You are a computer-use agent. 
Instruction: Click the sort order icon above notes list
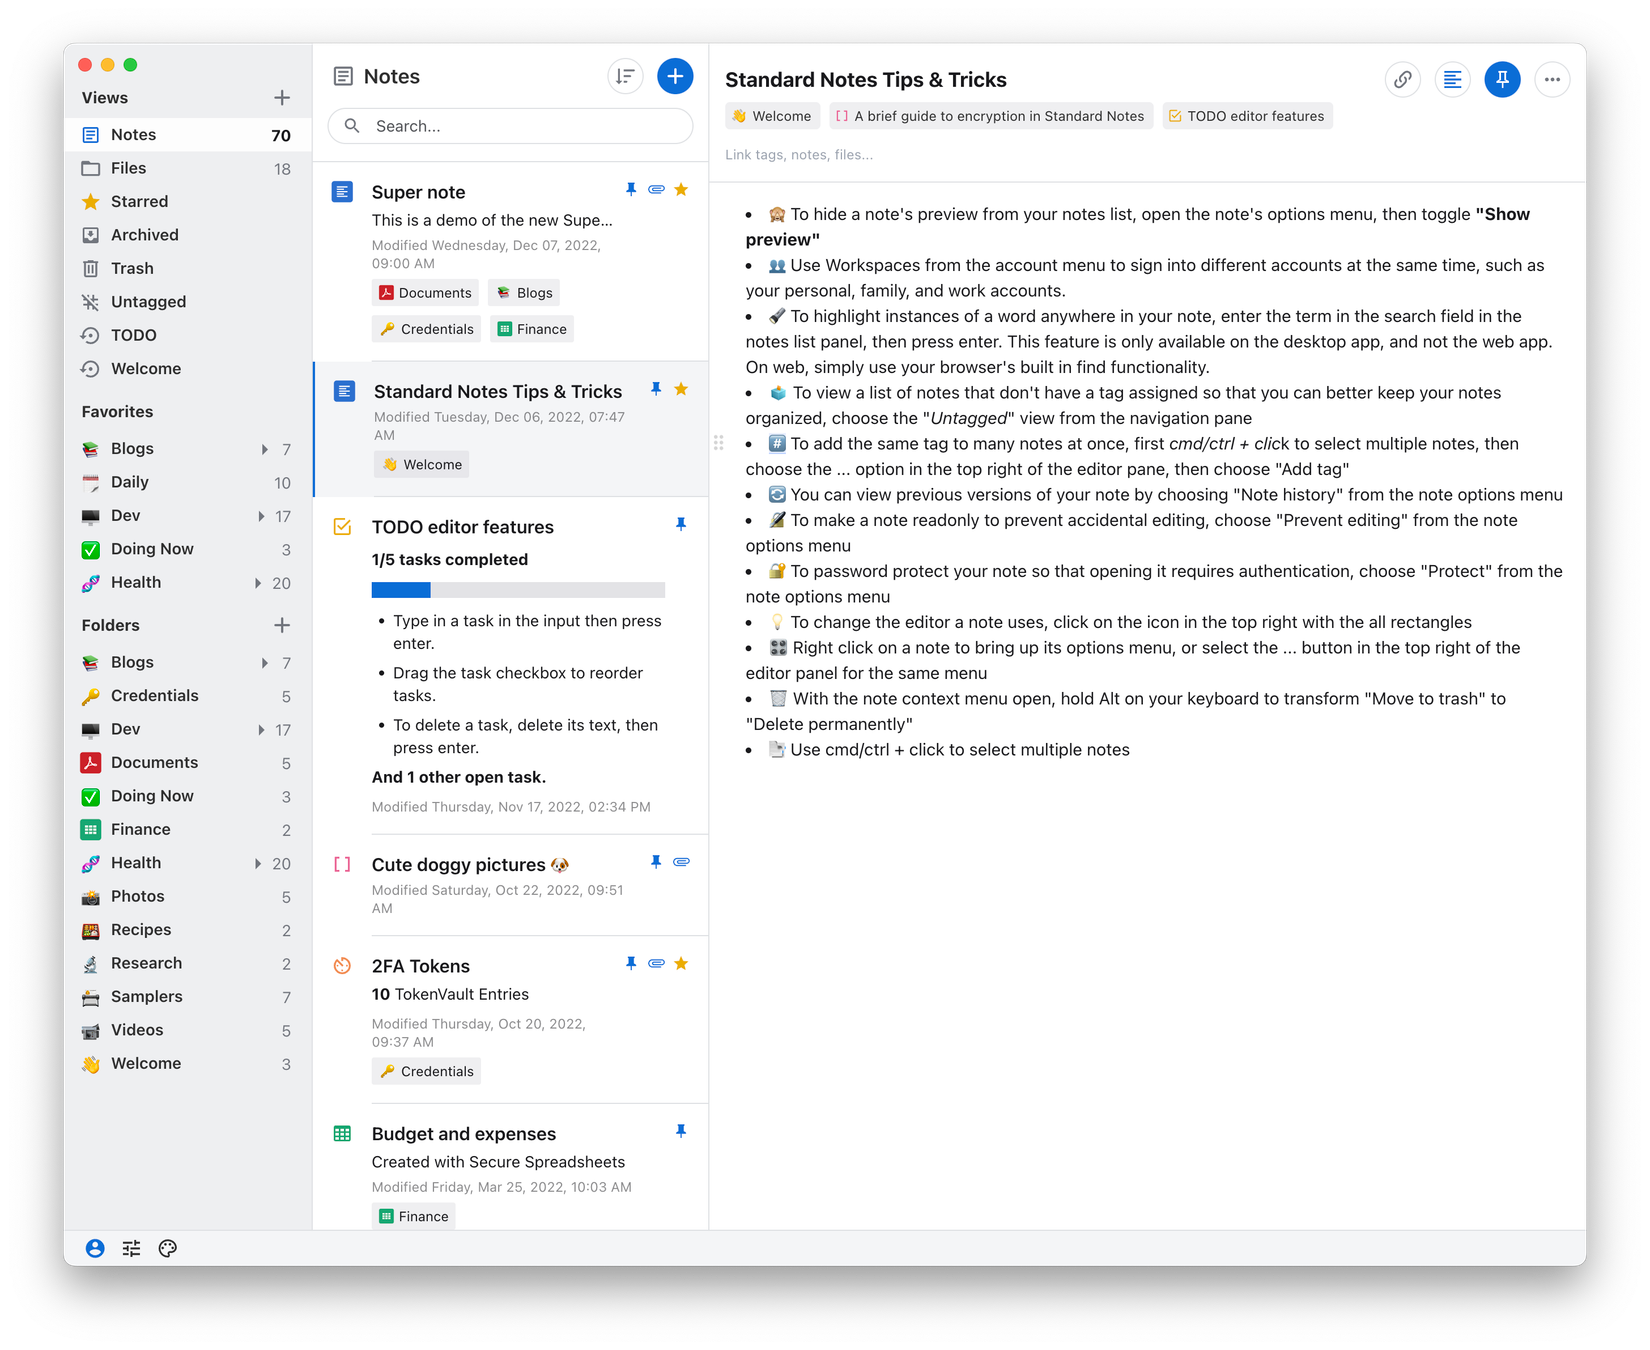tap(625, 75)
